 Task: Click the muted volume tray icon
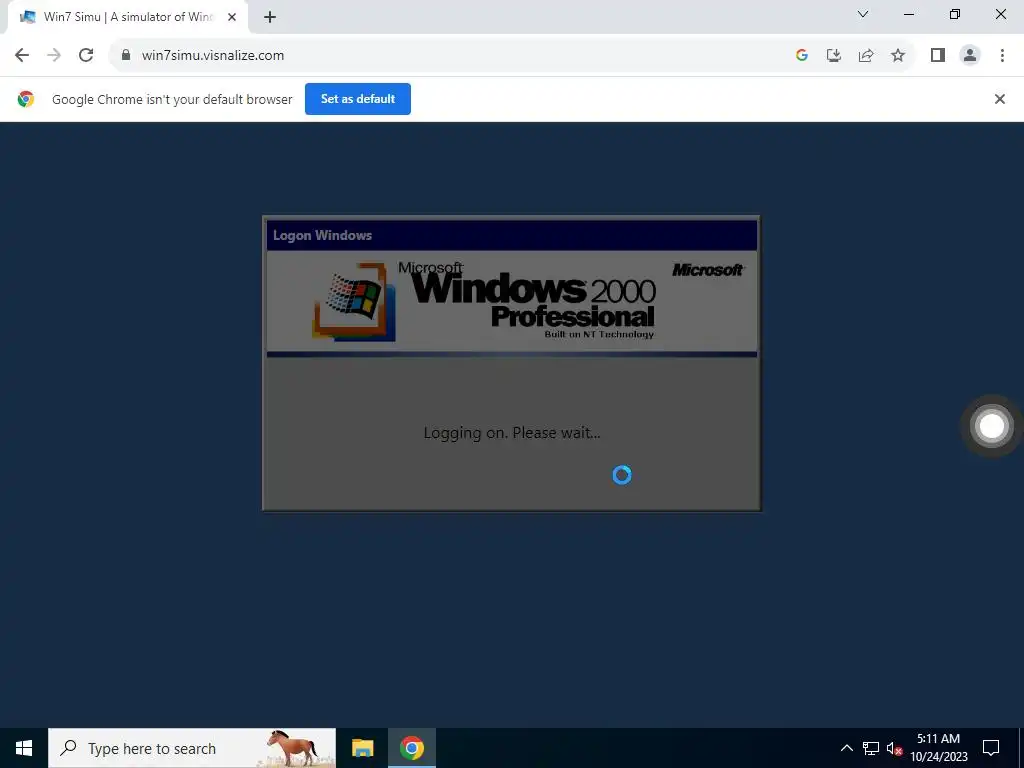tap(894, 748)
